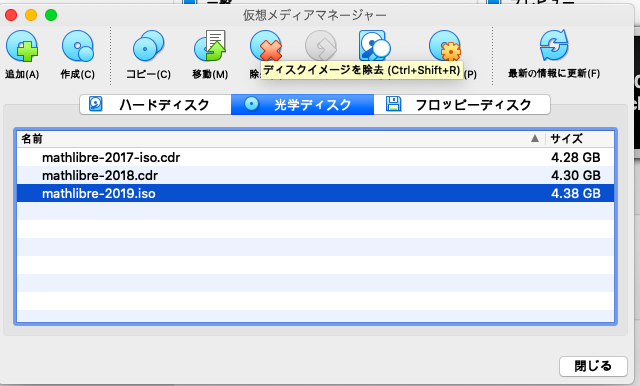This screenshot has width=640, height=386.
Task: Click the 移動(M) toolbar label
Action: 210,74
